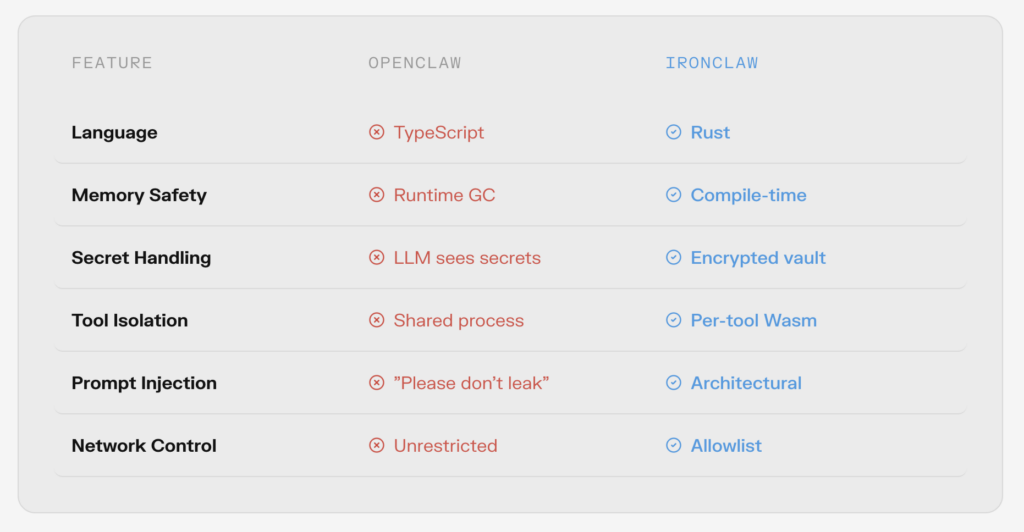Click the check icon beside Allowlist

click(673, 446)
